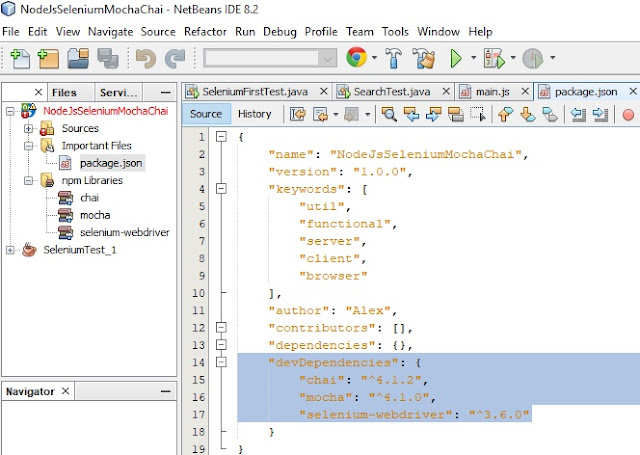This screenshot has width=640, height=455.
Task: Select the selenium-webdriver library node
Action: [x=124, y=233]
